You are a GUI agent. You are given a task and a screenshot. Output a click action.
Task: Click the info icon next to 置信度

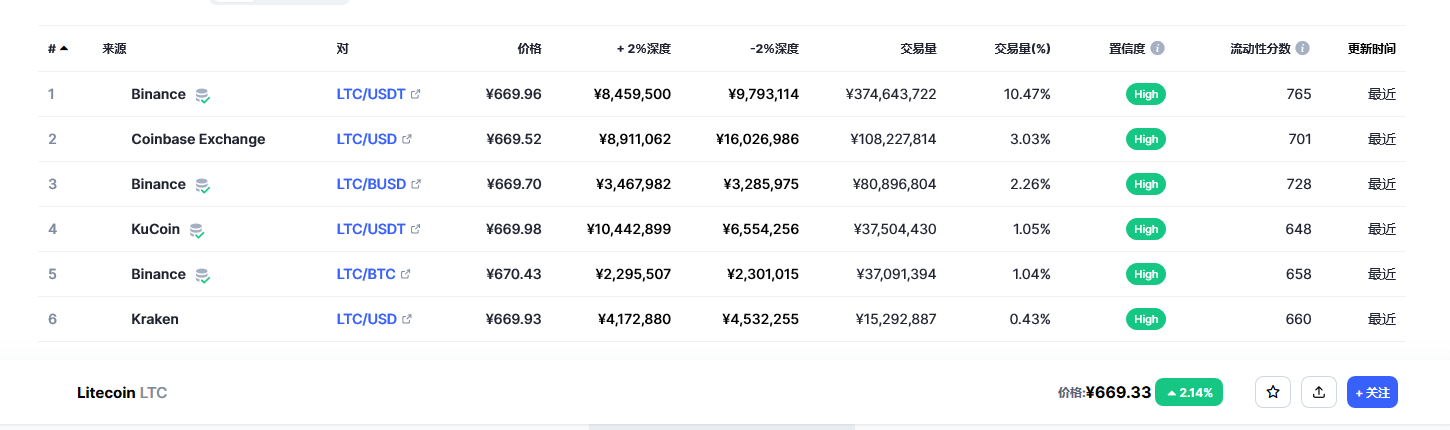1158,48
